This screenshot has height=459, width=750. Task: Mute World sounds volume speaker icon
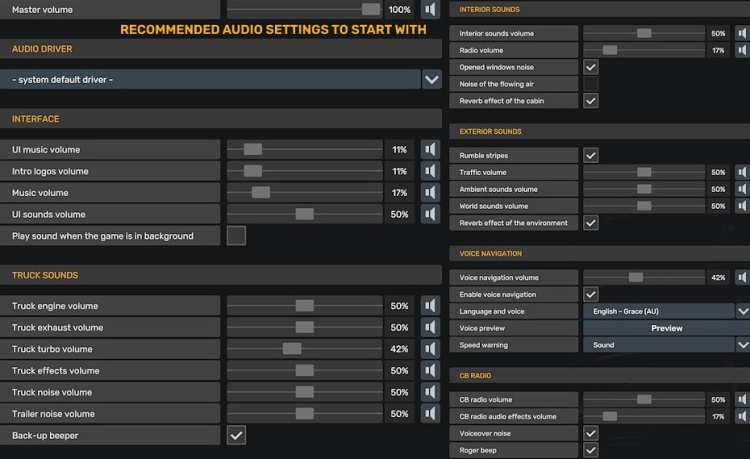point(742,206)
